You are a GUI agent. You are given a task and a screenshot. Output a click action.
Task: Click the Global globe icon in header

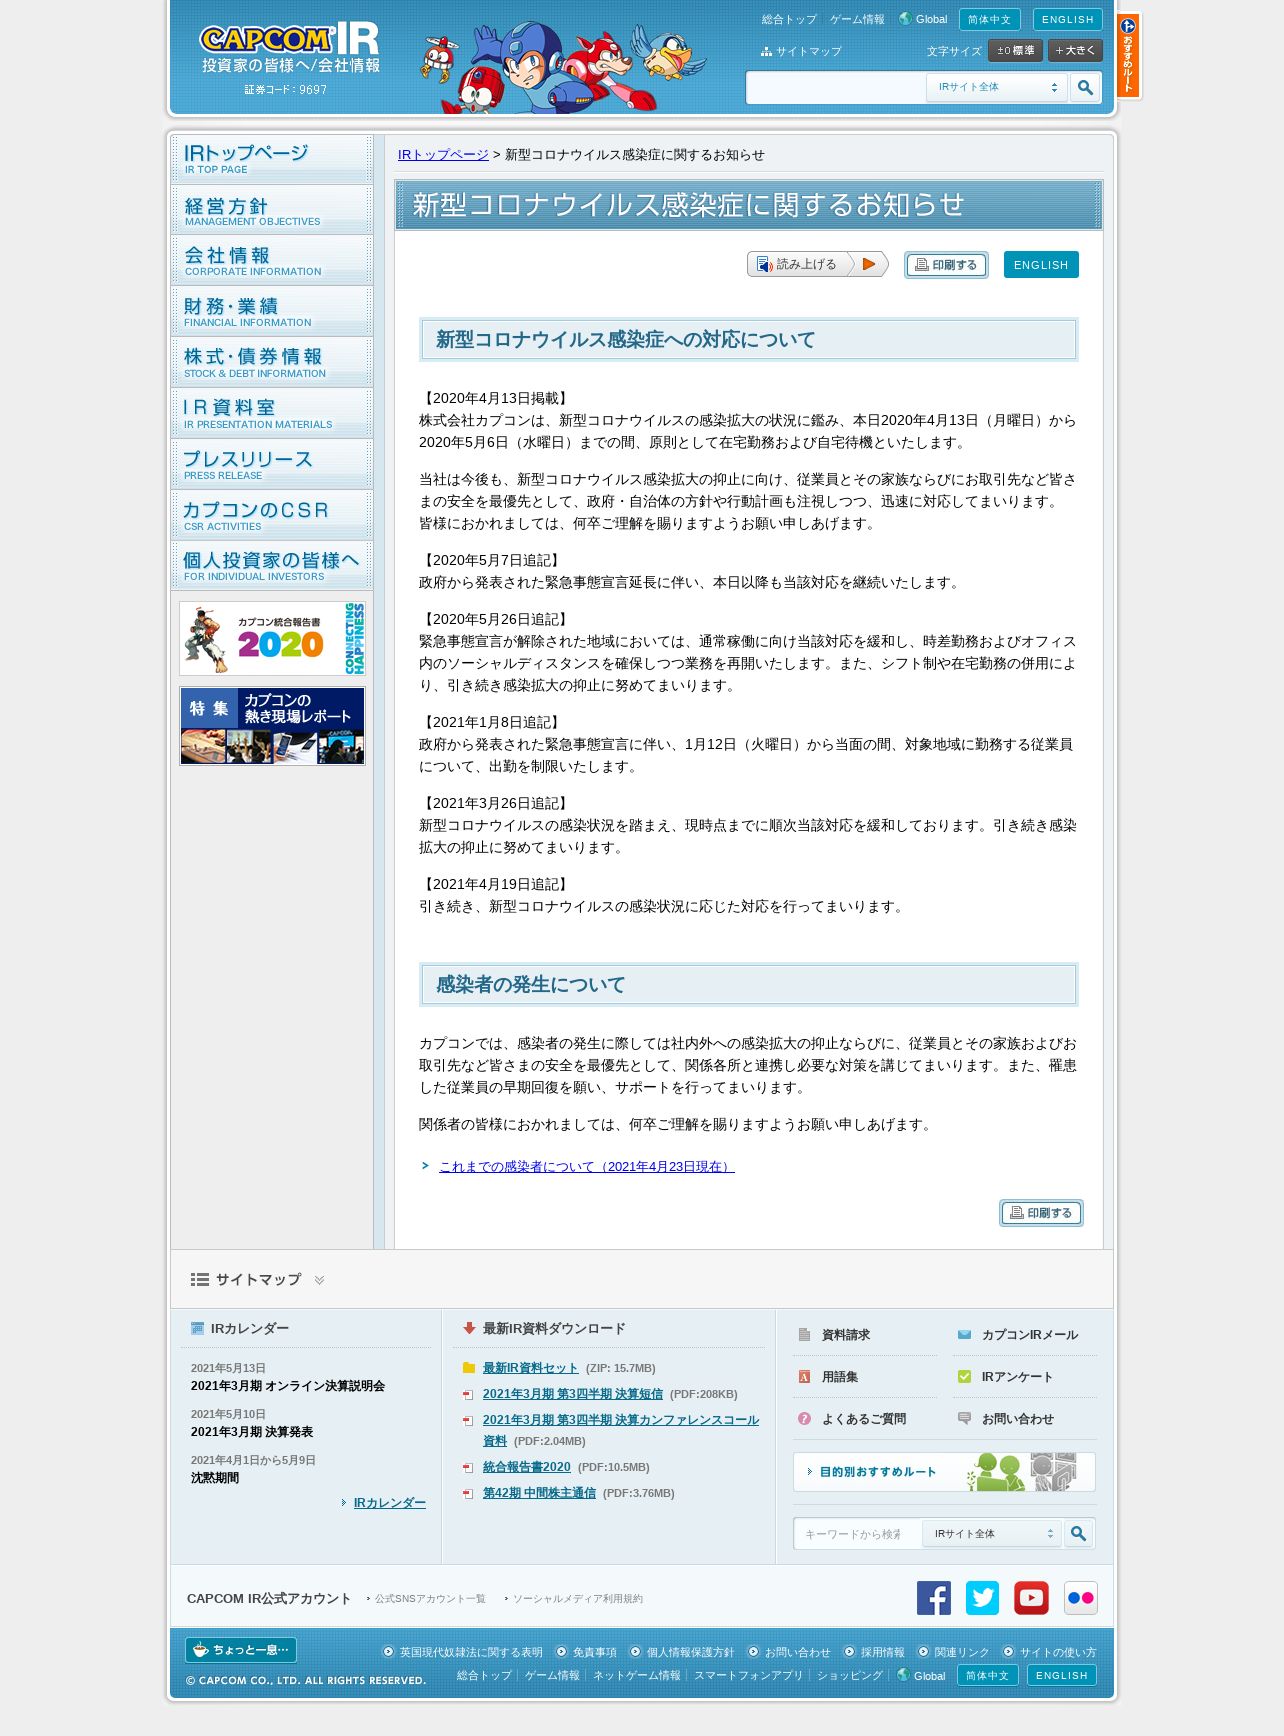905,19
